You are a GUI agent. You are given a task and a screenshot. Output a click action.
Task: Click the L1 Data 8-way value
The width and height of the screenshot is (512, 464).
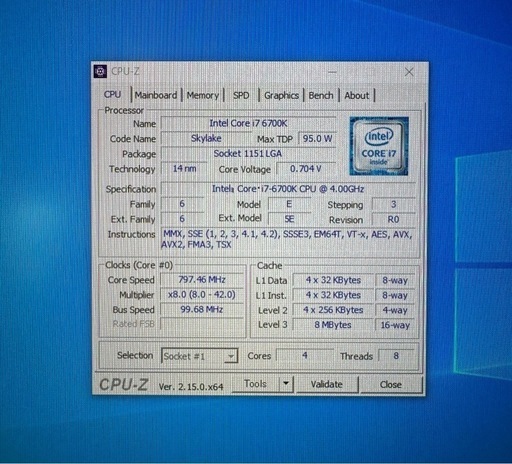(395, 281)
